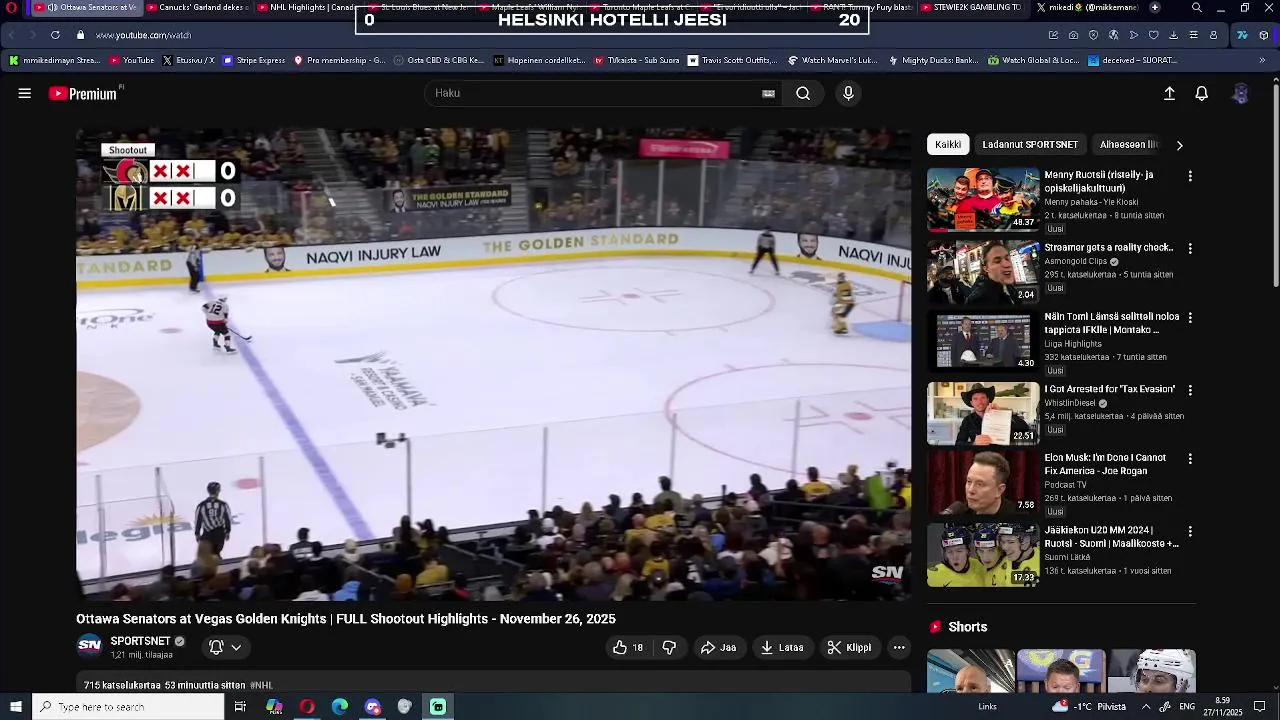Viewport: 1280px width, 720px height.
Task: Open Windows Start menu
Action: pos(15,707)
